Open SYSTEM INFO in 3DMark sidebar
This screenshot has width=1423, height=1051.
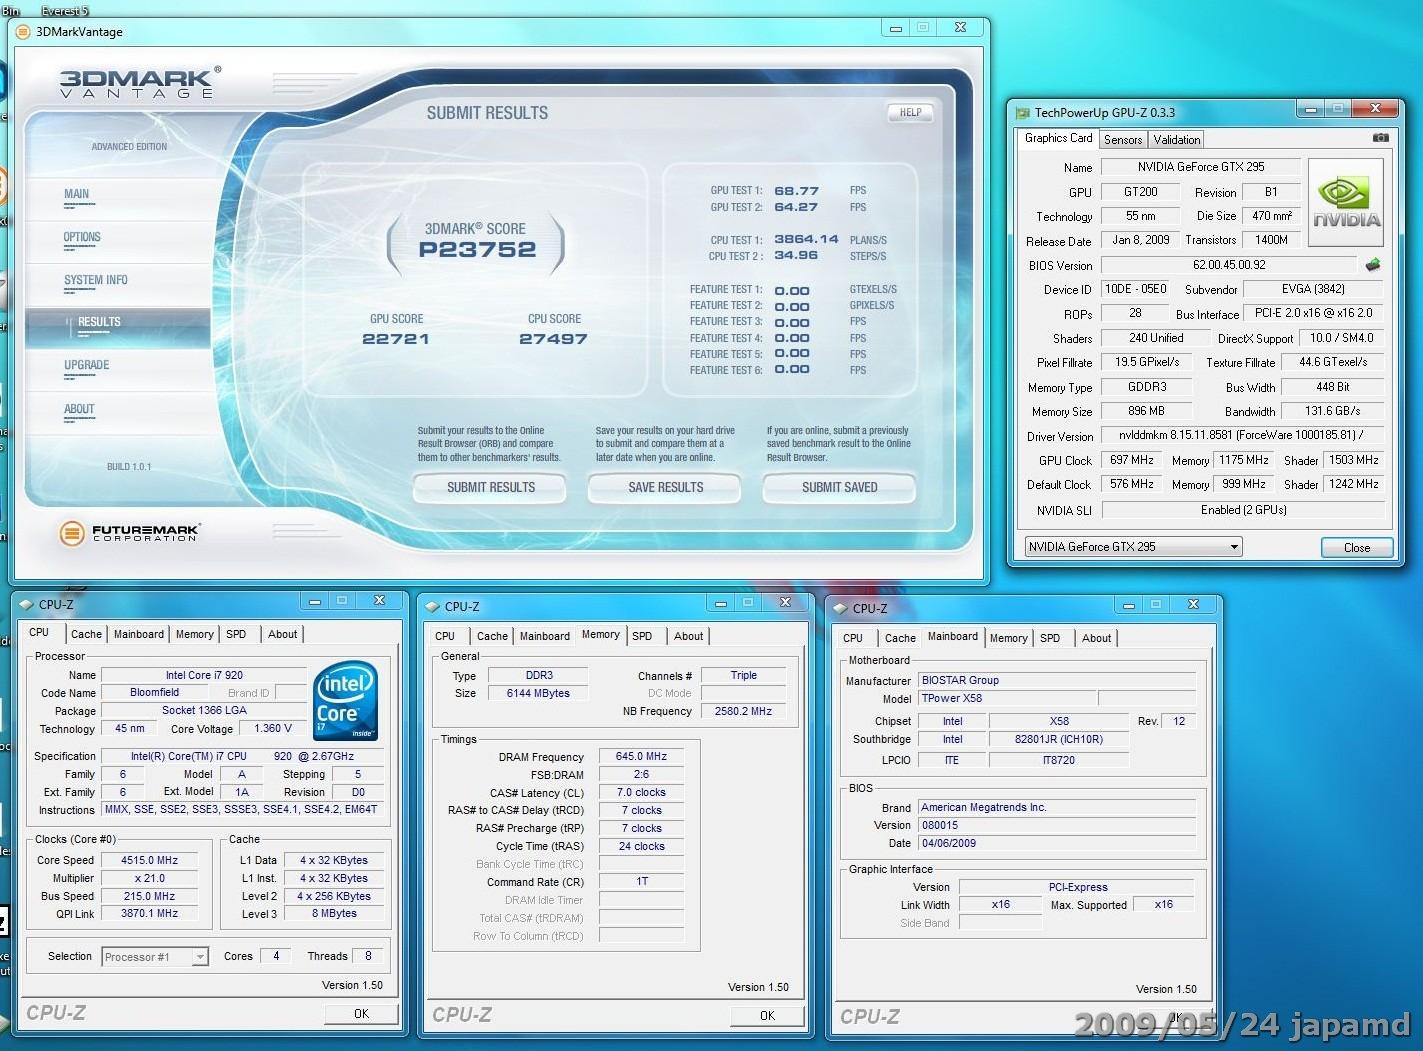pyautogui.click(x=96, y=280)
